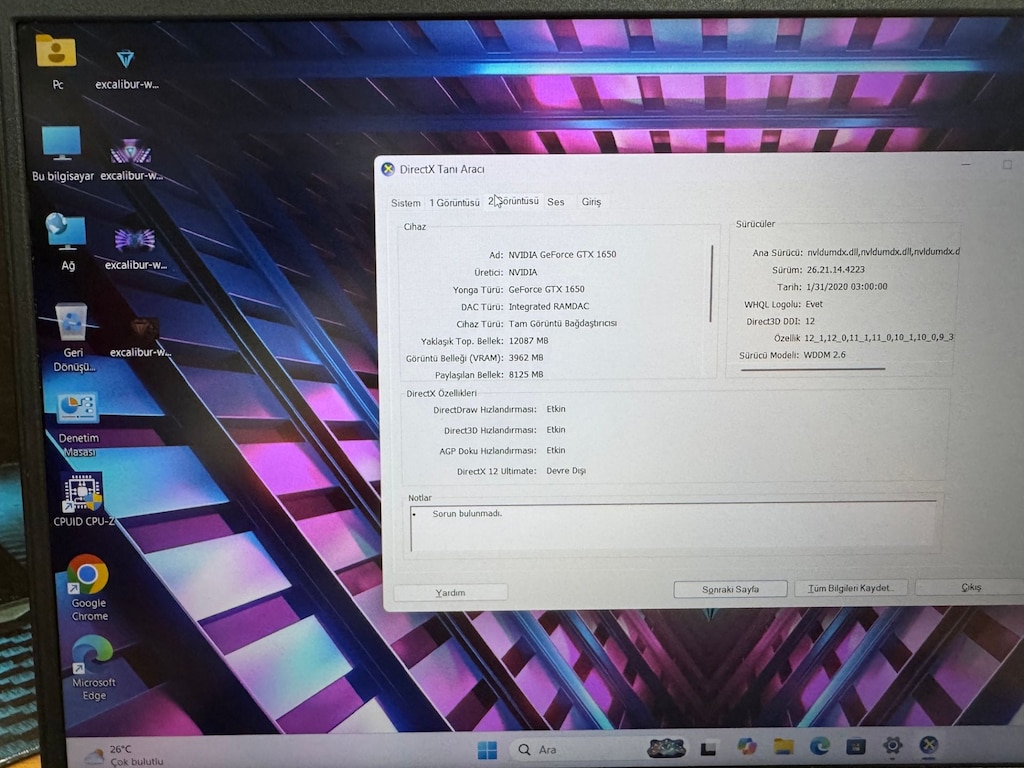Click the WHQL Logolu value Evet
The height and width of the screenshot is (768, 1024).
814,304
